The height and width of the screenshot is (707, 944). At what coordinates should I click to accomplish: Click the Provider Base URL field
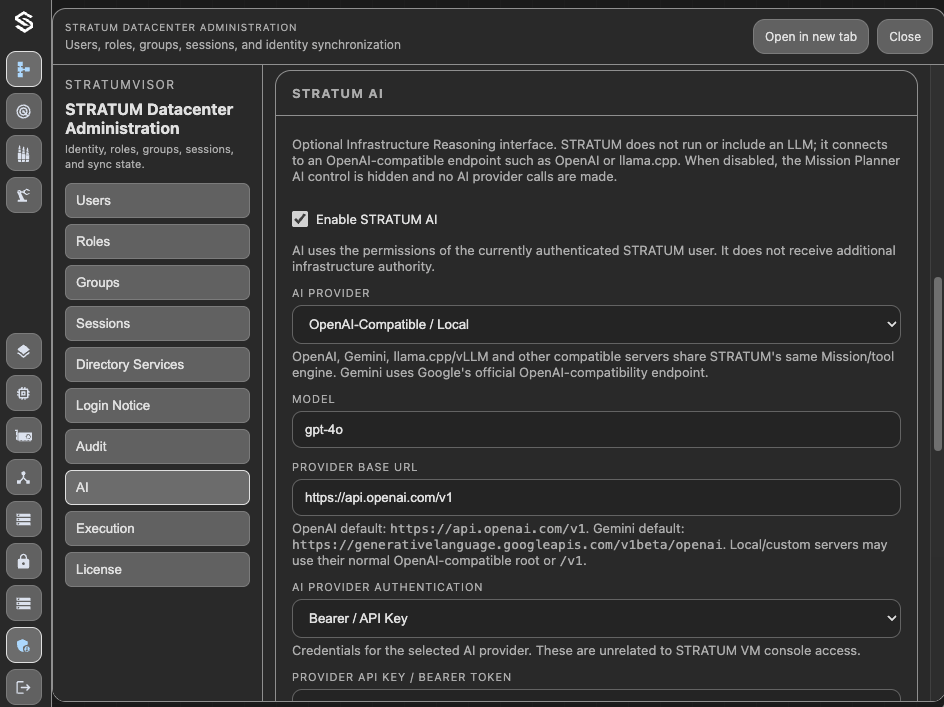(x=596, y=497)
